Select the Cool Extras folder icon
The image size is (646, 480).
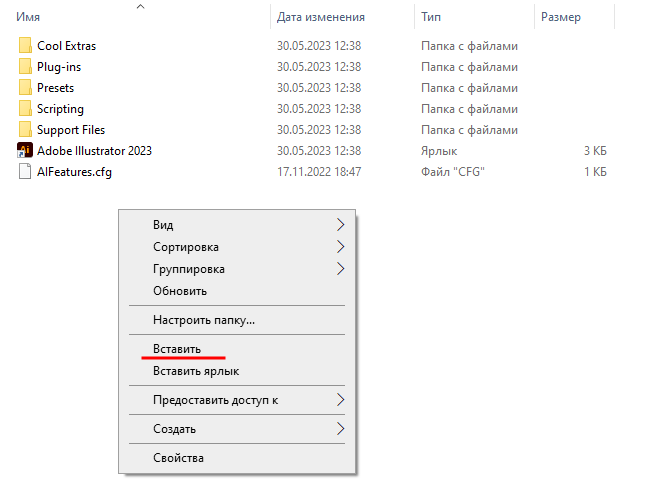pyautogui.click(x=25, y=46)
